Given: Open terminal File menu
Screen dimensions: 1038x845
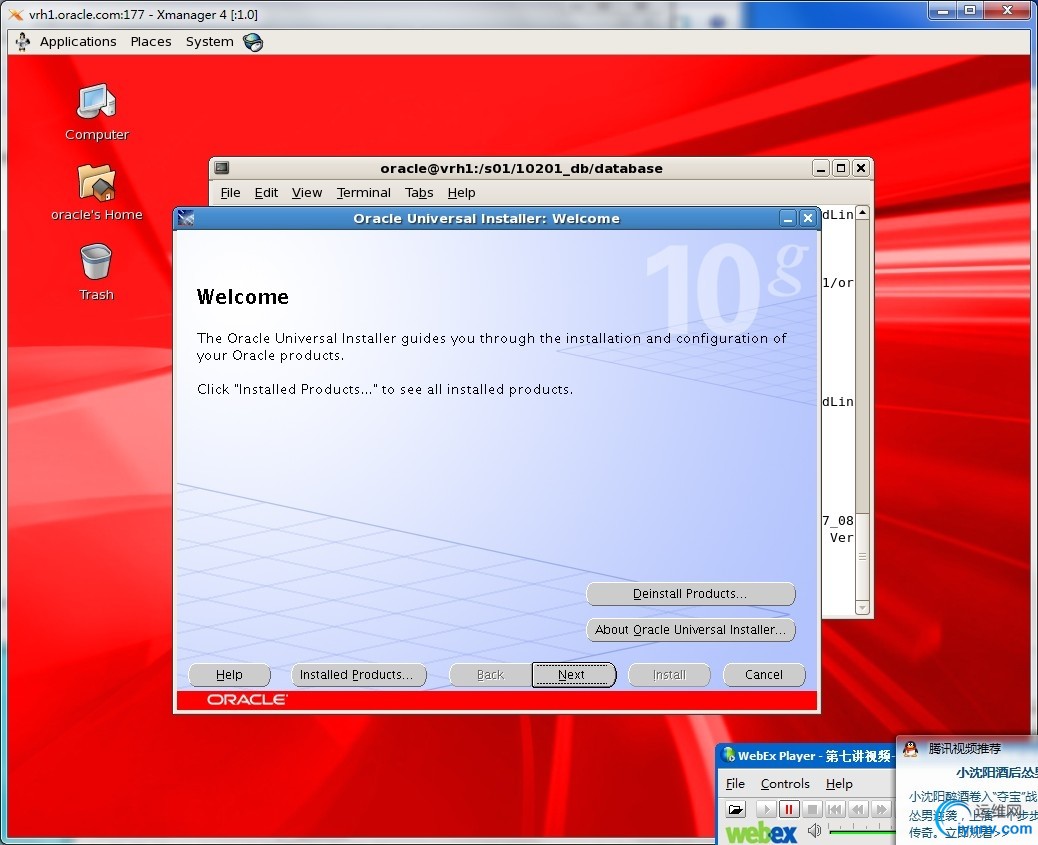Looking at the screenshot, I should [230, 193].
